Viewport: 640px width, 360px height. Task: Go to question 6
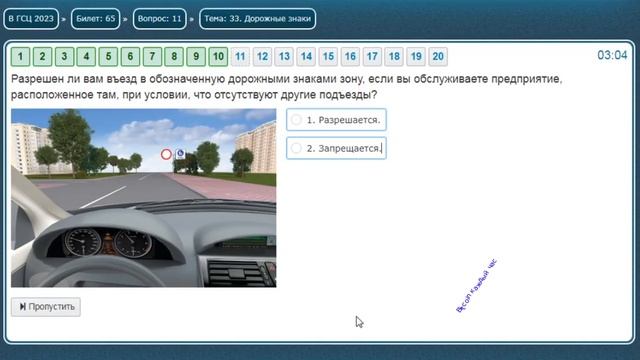(x=130, y=56)
